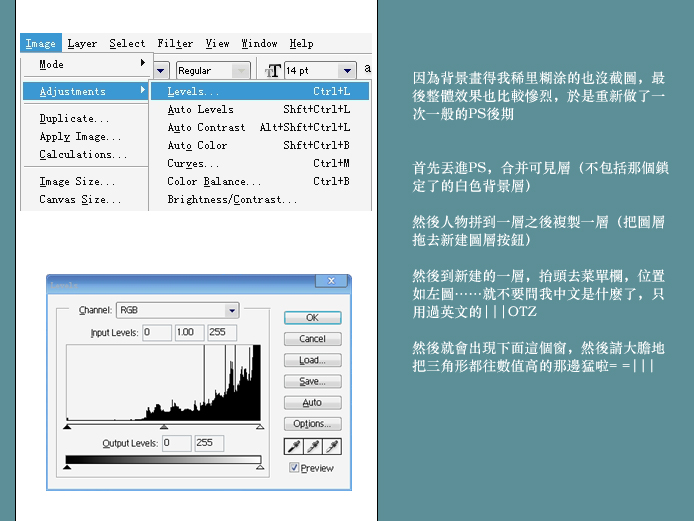Click Cancel in Levels dialog

pos(312,339)
